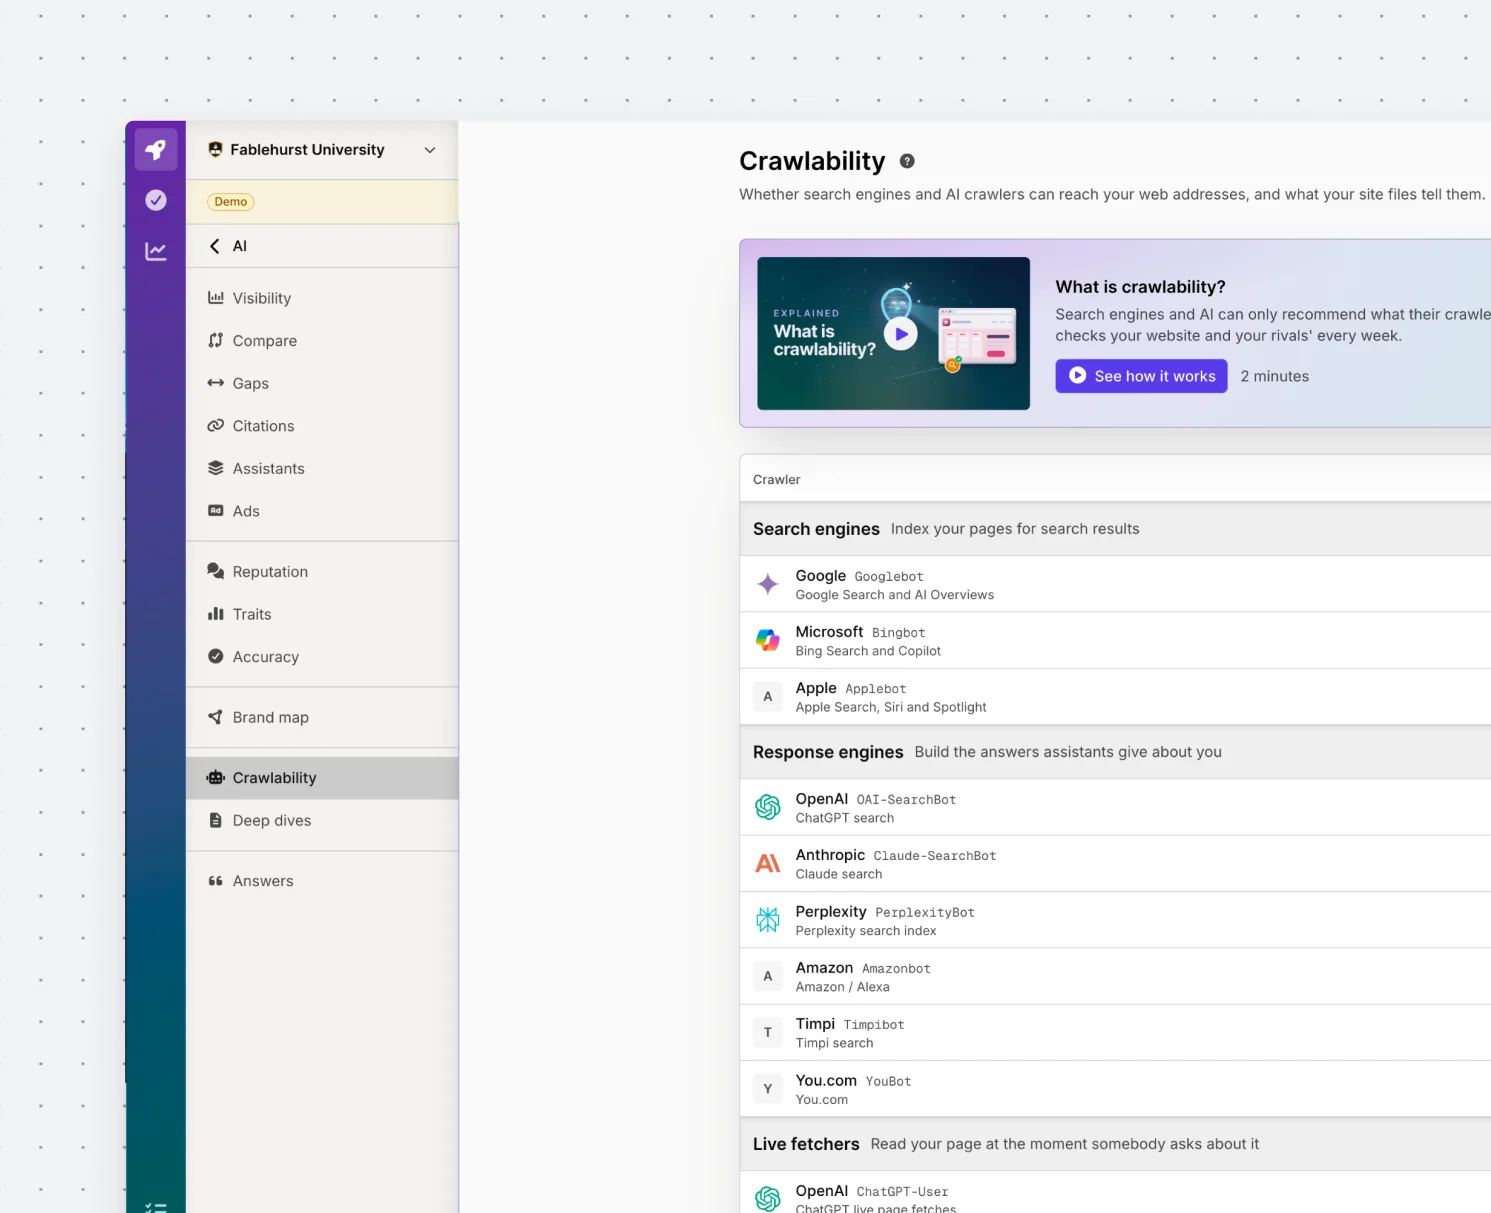
Task: Open the Gaps menu item
Action: tap(322, 383)
